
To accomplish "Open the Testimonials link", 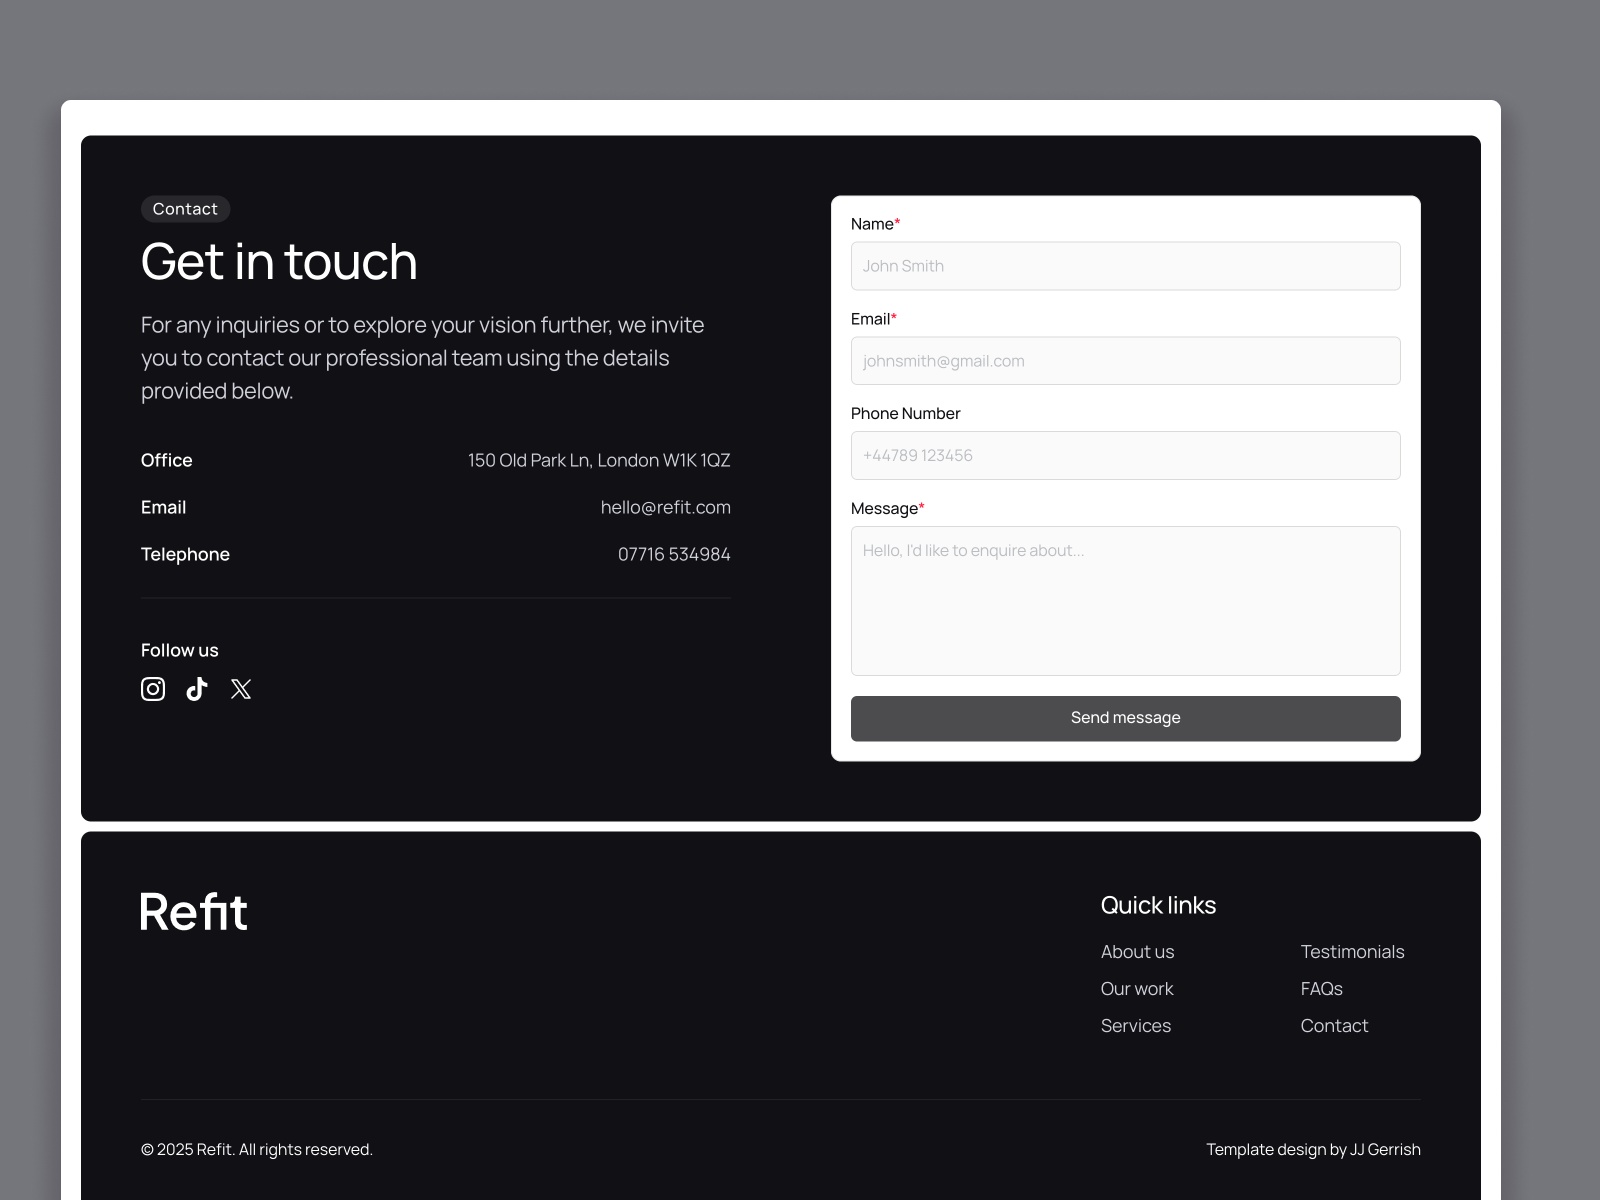I will point(1352,951).
